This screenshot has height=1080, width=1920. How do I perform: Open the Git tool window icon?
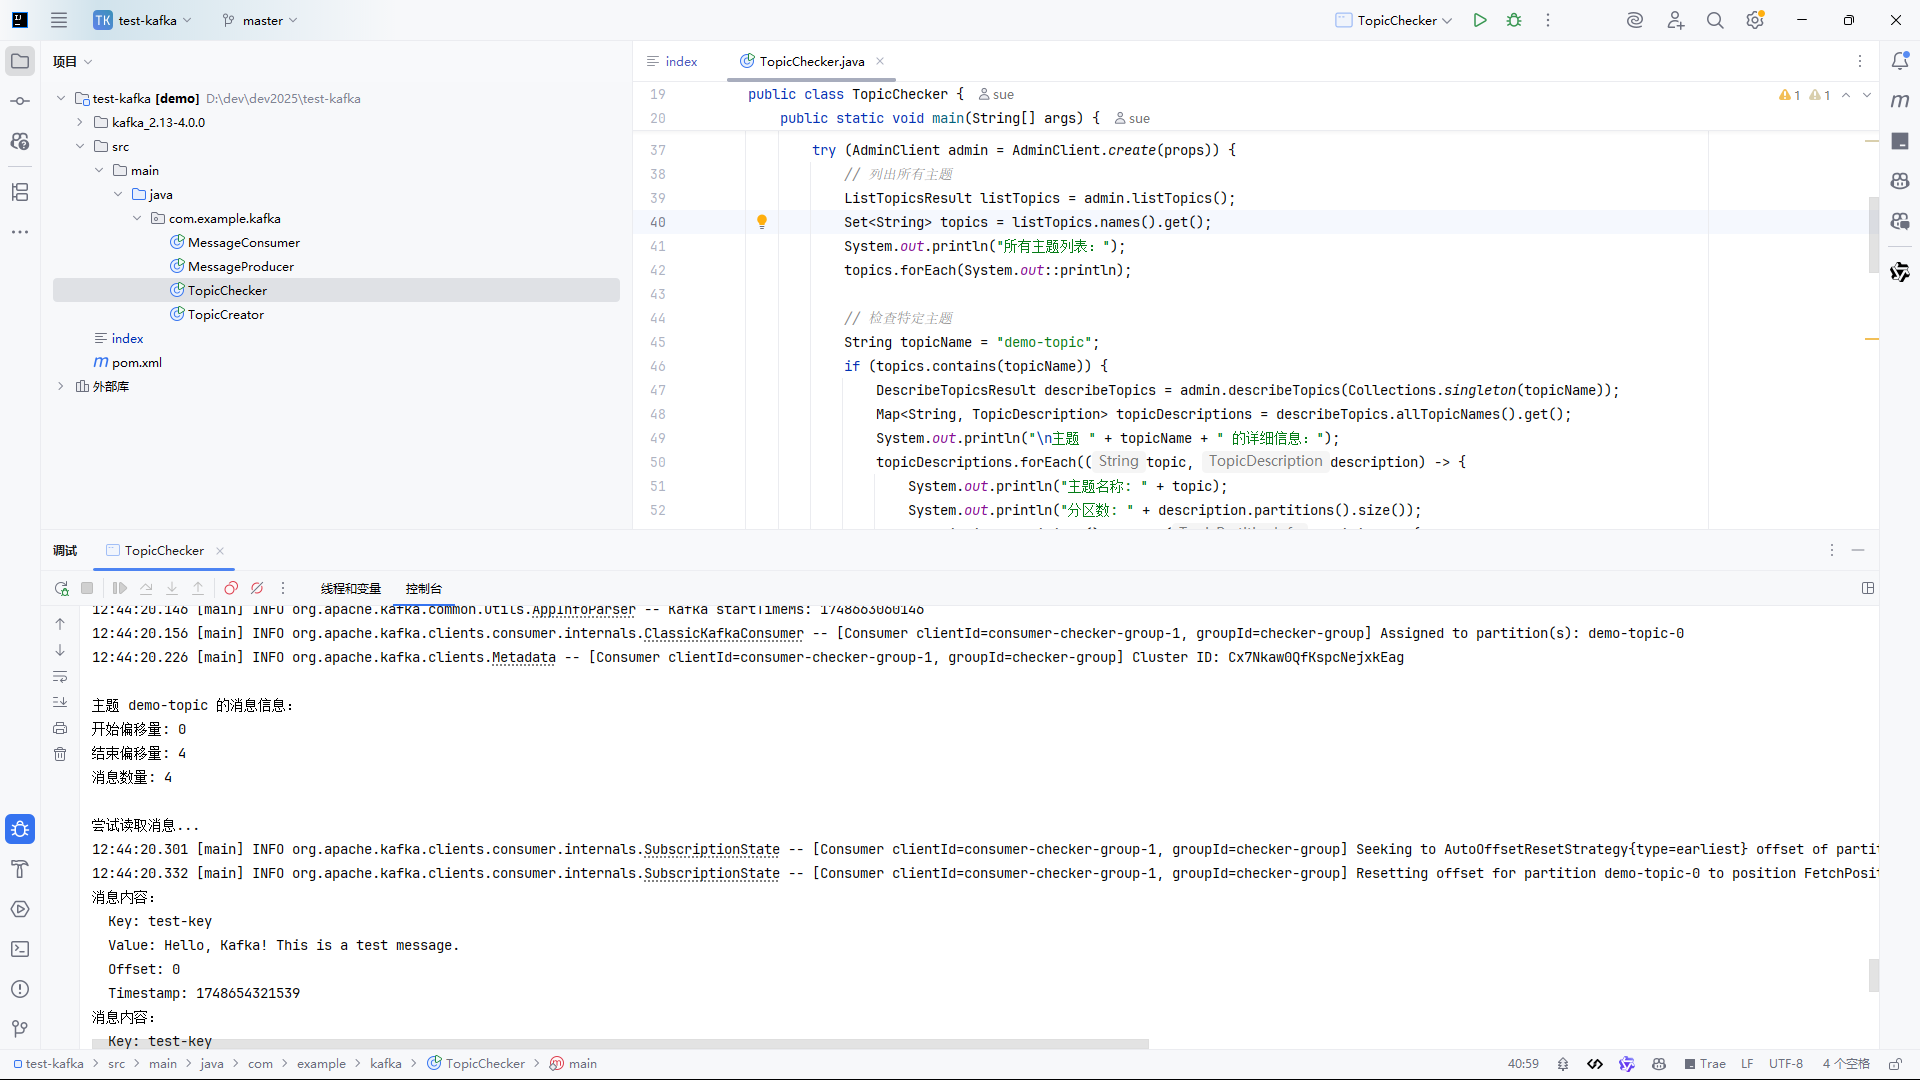coord(20,1029)
